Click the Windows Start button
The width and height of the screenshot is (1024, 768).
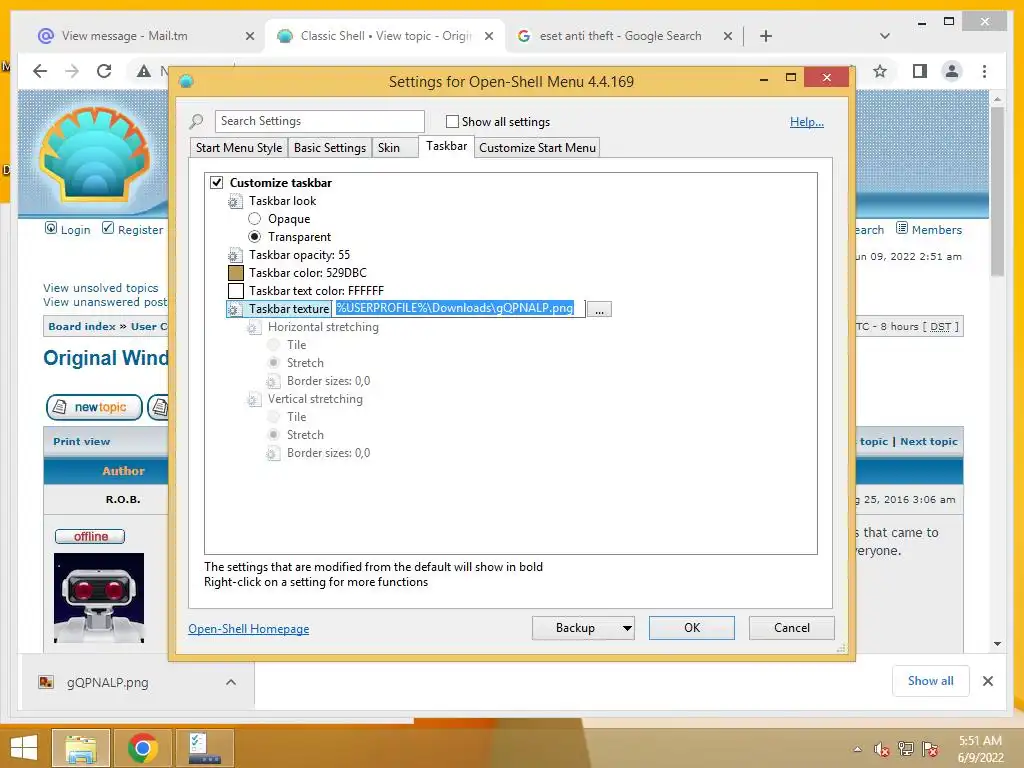click(24, 748)
